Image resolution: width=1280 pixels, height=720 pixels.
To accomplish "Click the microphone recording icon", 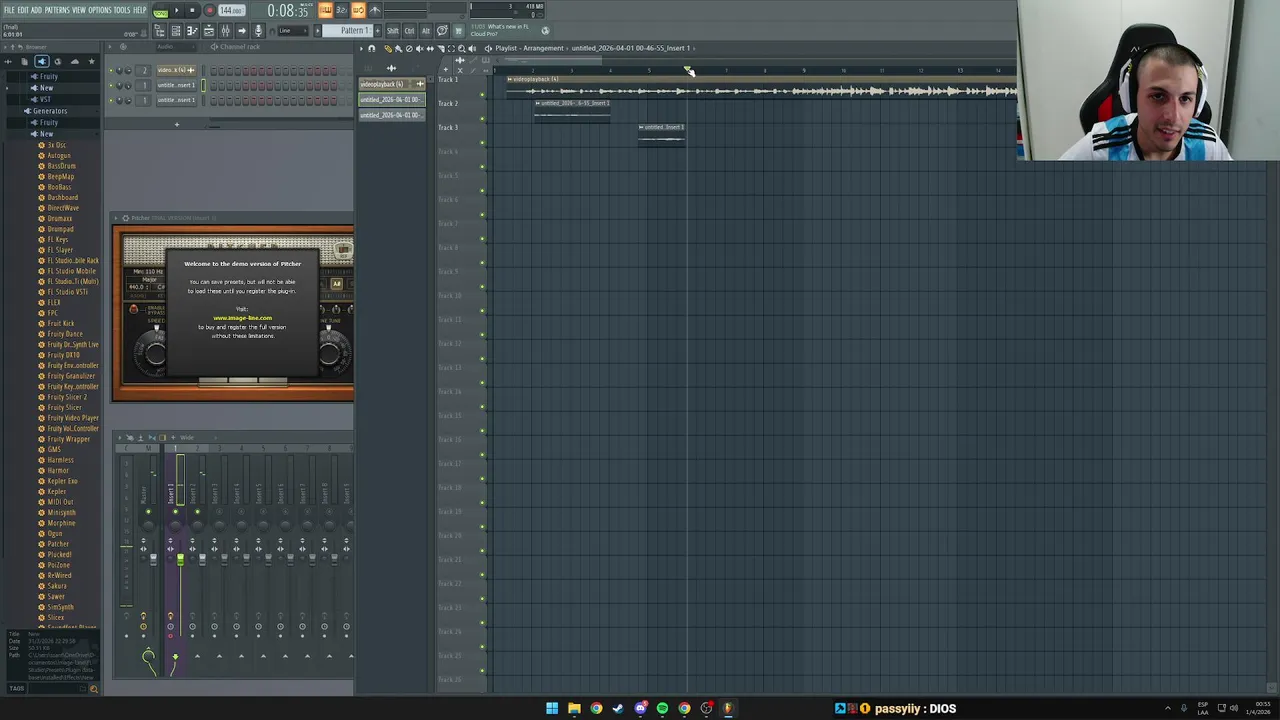I will tap(258, 31).
